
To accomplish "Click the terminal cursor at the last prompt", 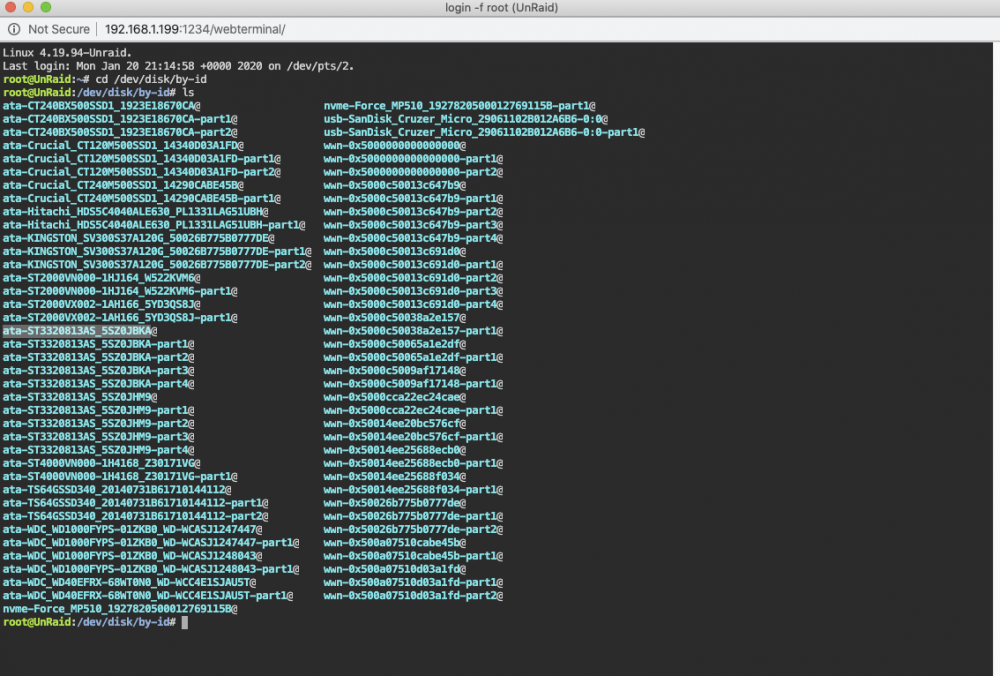I will click(185, 622).
